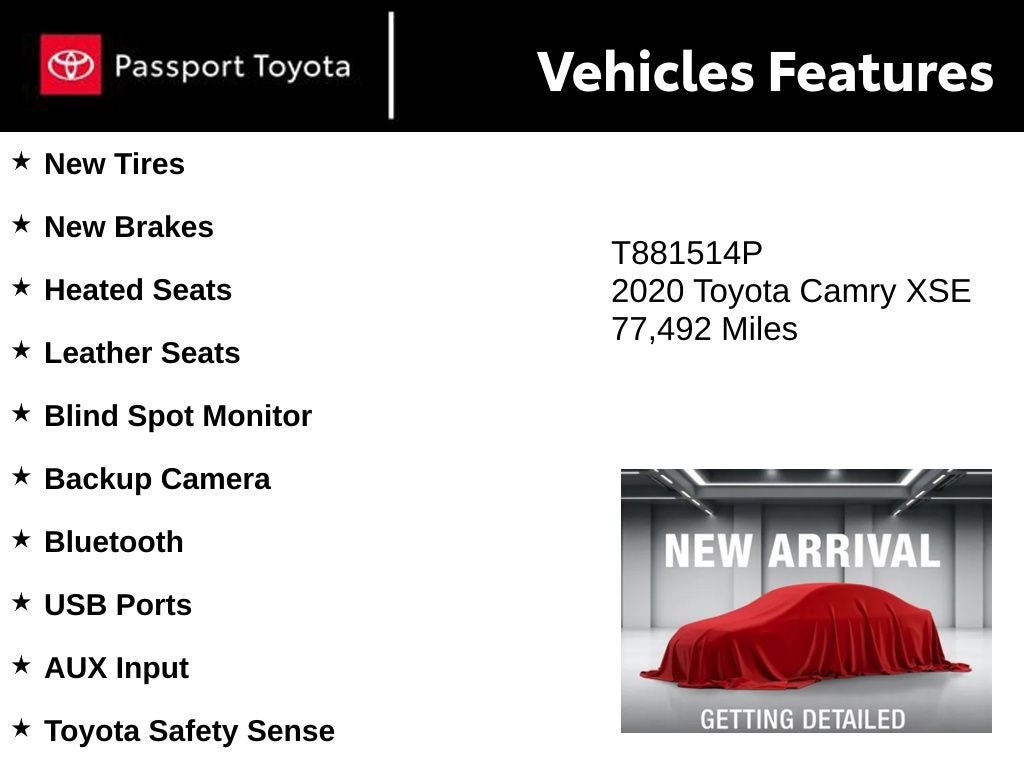Viewport: 1024px width, 768px height.
Task: Select the 2020 Toyota Camry XSE title
Action: 790,292
